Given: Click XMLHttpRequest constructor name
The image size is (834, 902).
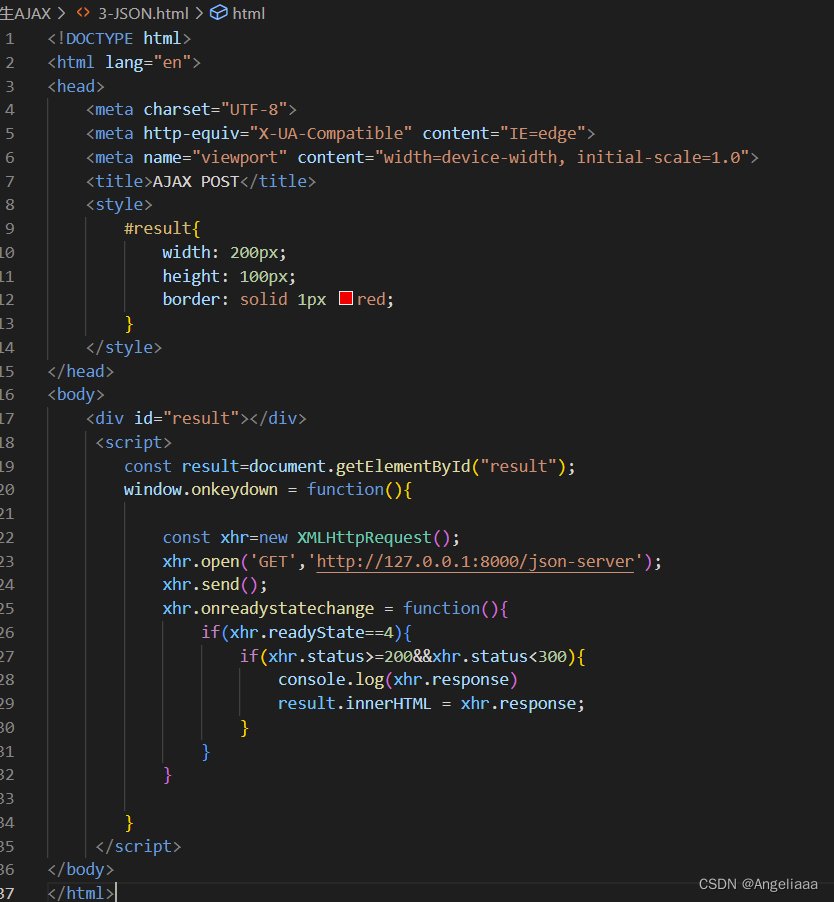Looking at the screenshot, I should 365,537.
